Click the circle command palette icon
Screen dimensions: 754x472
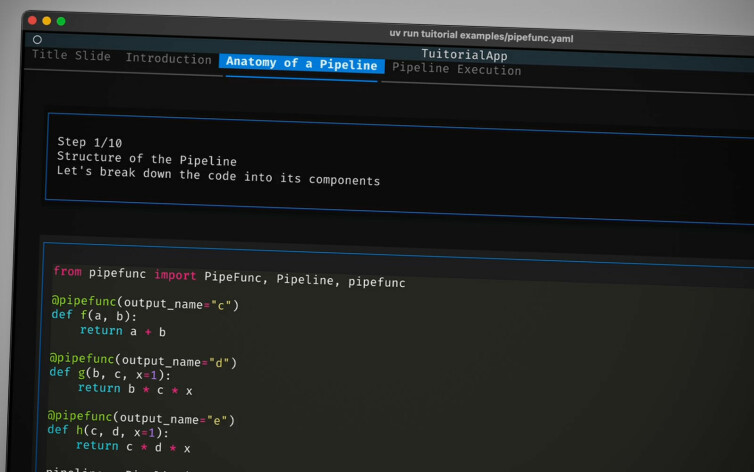[37, 39]
